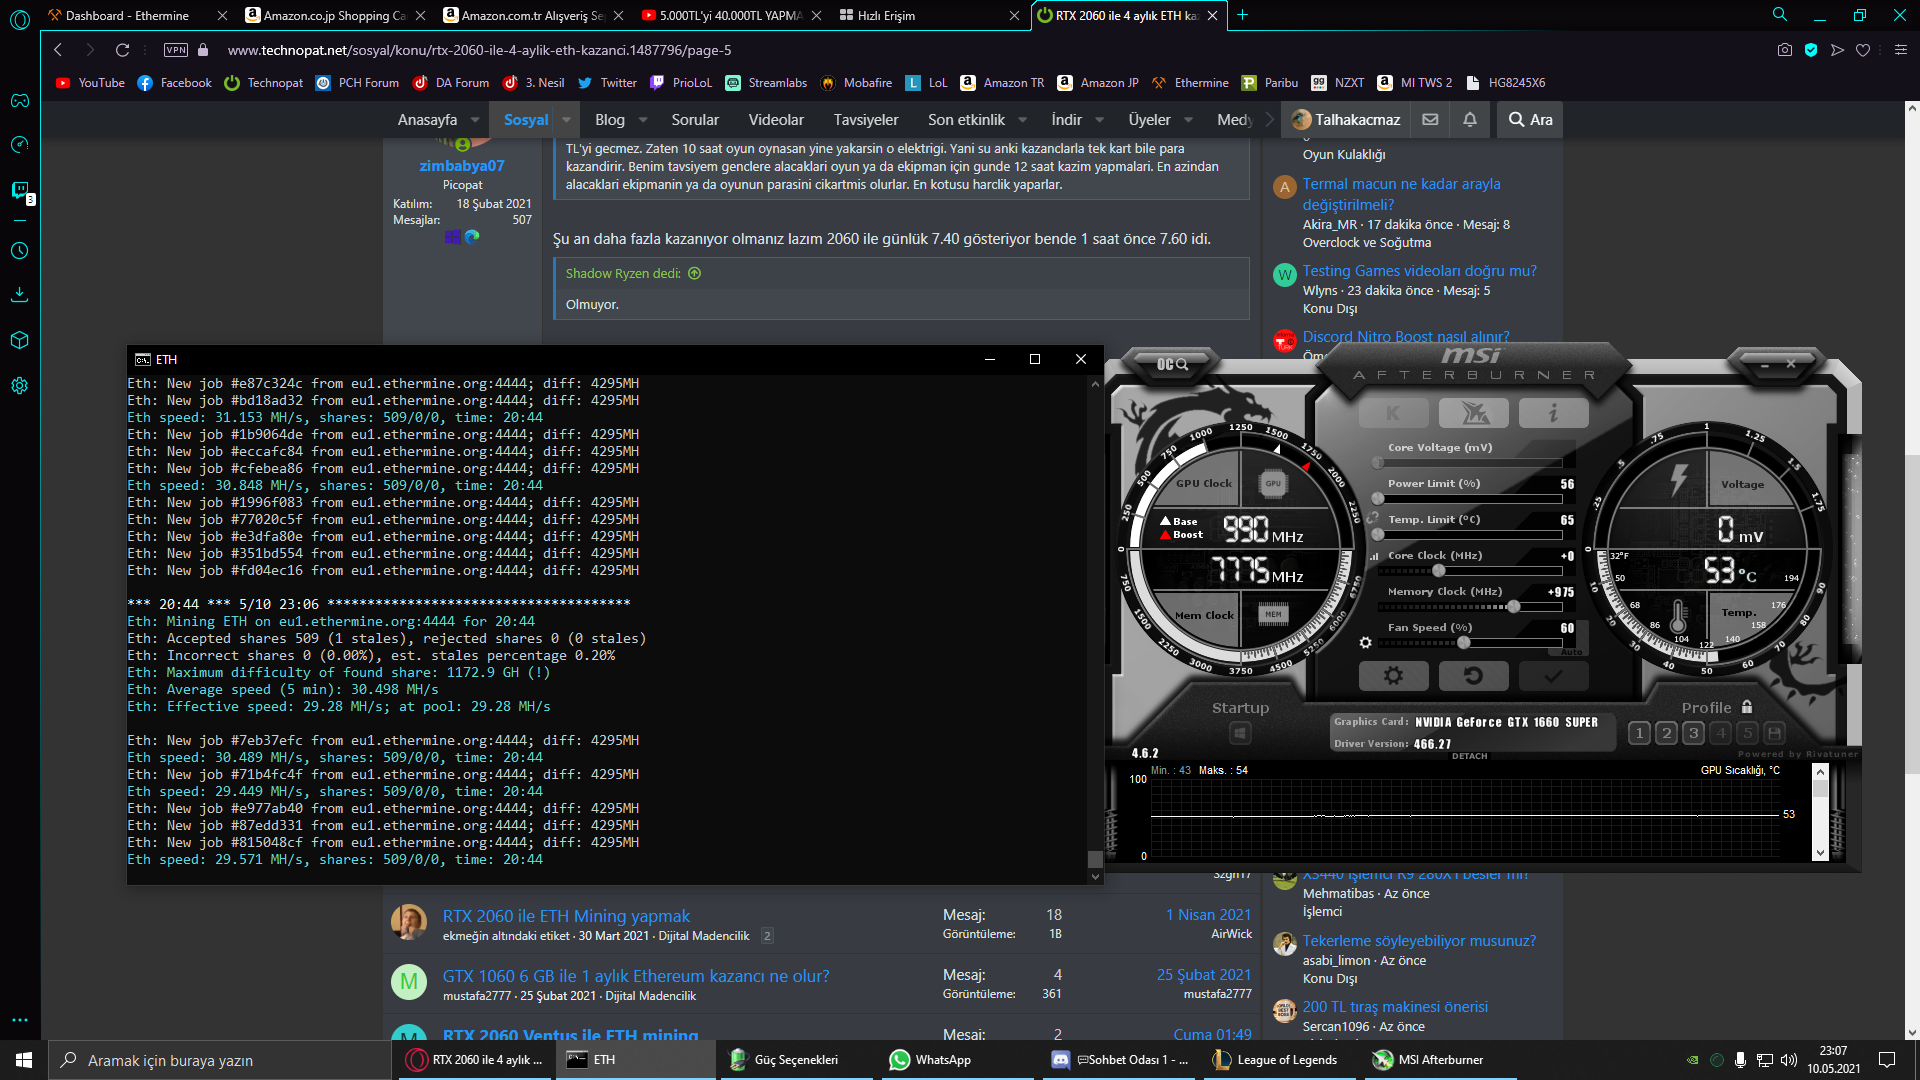Toggle the profile lock icon
This screenshot has height=1080, width=1920.
[x=1747, y=707]
